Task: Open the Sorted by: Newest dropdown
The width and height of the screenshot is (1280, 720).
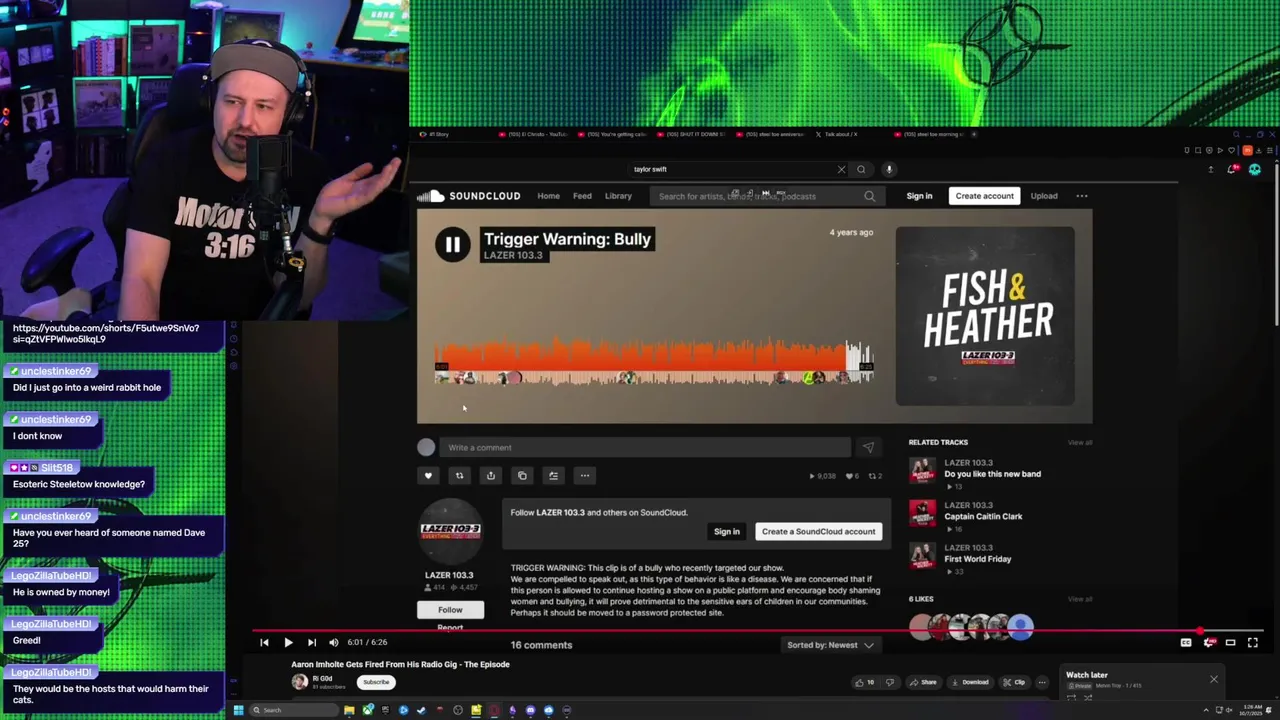Action: click(830, 645)
